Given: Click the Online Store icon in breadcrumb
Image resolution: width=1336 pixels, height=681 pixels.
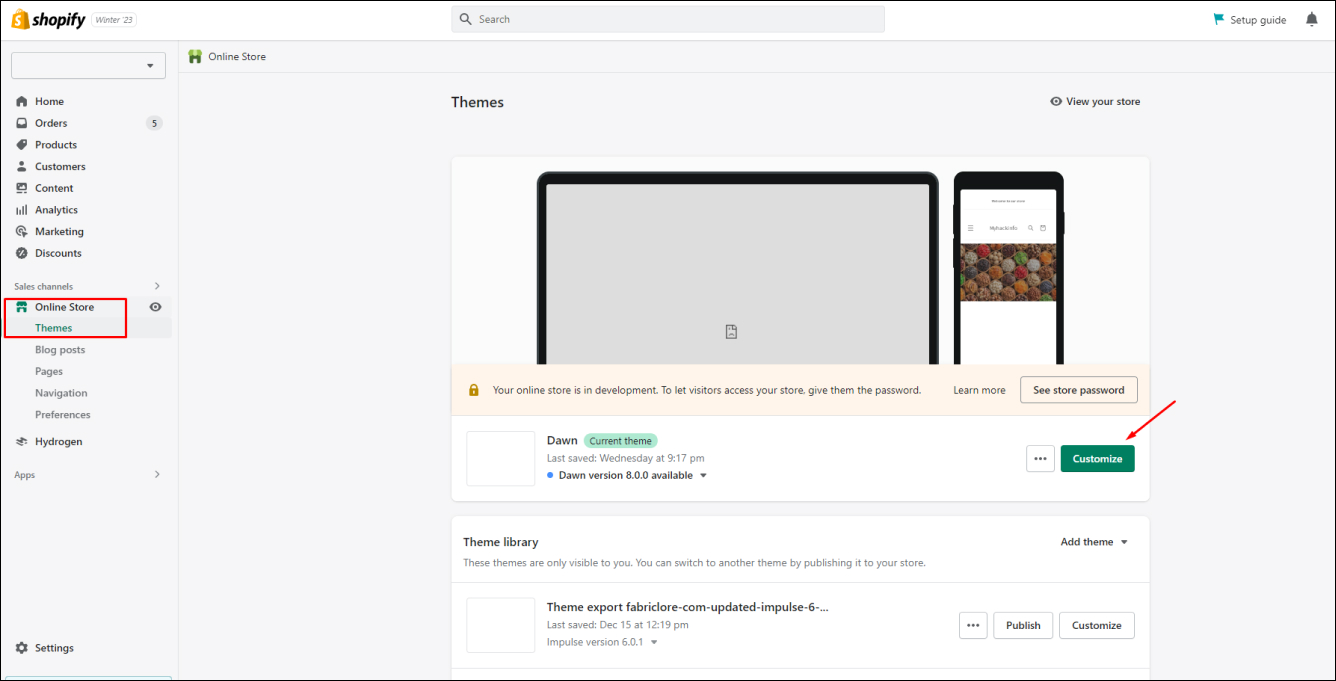Looking at the screenshot, I should tap(195, 56).
